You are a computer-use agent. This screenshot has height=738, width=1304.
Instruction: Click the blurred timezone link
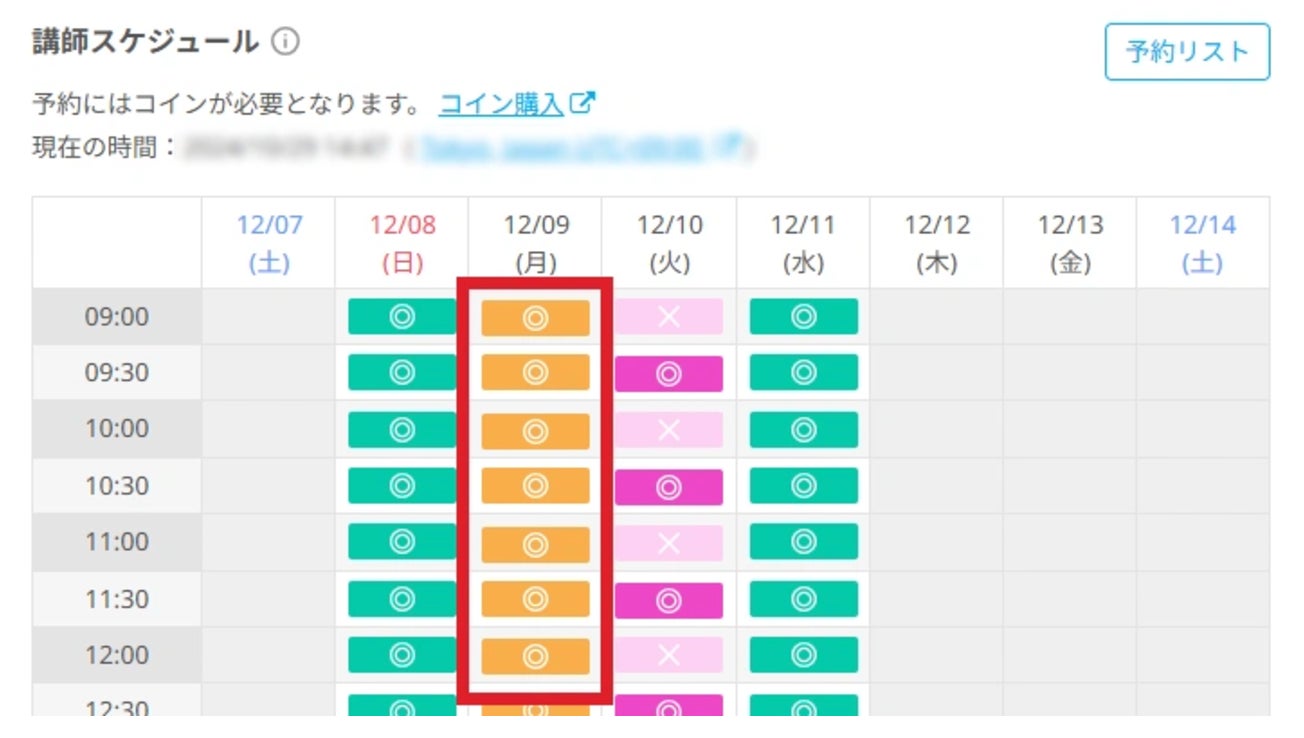point(580,148)
